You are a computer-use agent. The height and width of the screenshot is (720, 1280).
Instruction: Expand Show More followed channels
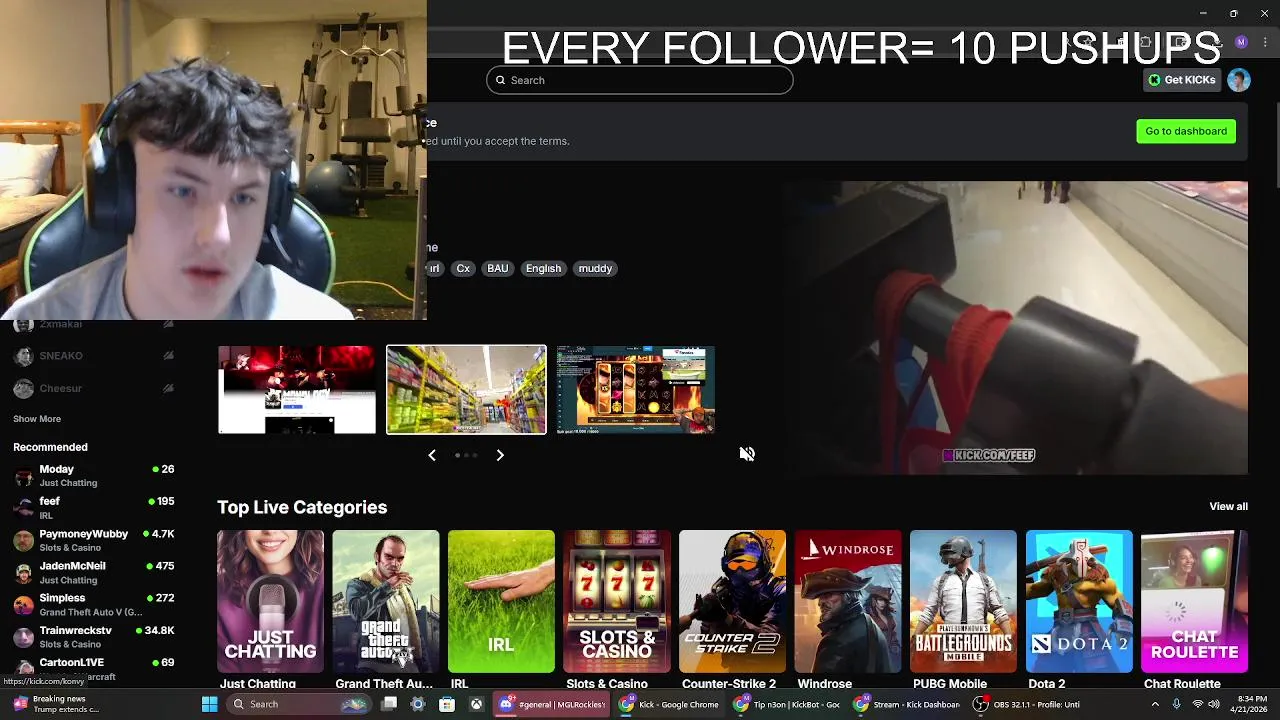tap(37, 419)
